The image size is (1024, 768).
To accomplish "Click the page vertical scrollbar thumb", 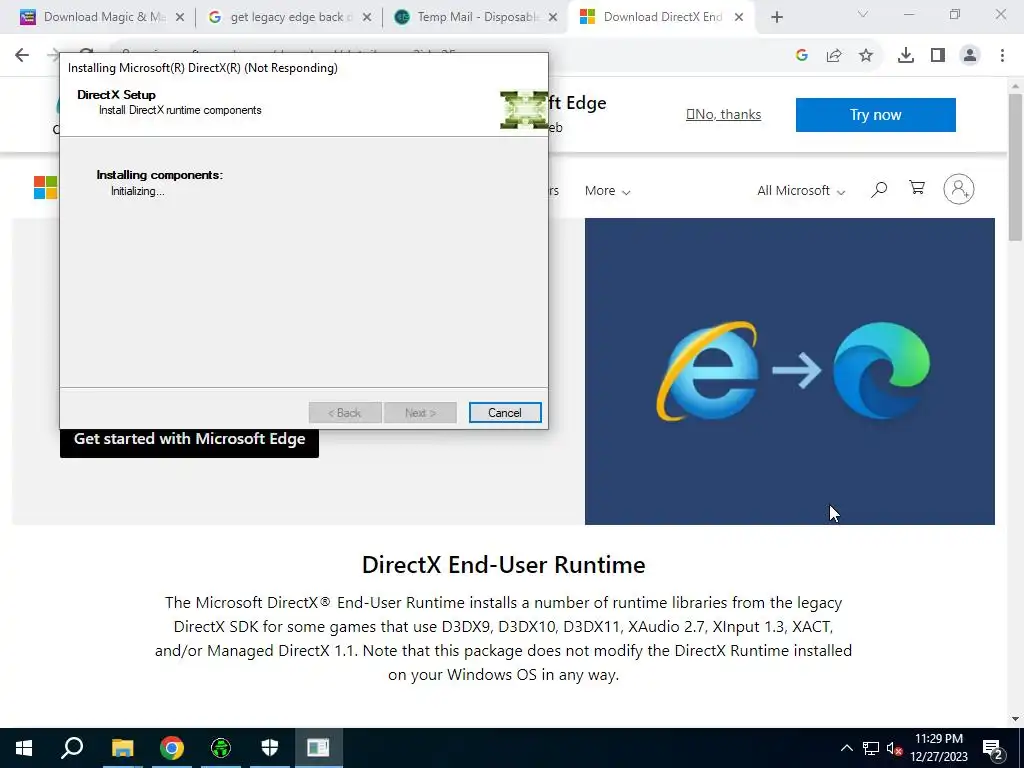I will coord(1015,167).
